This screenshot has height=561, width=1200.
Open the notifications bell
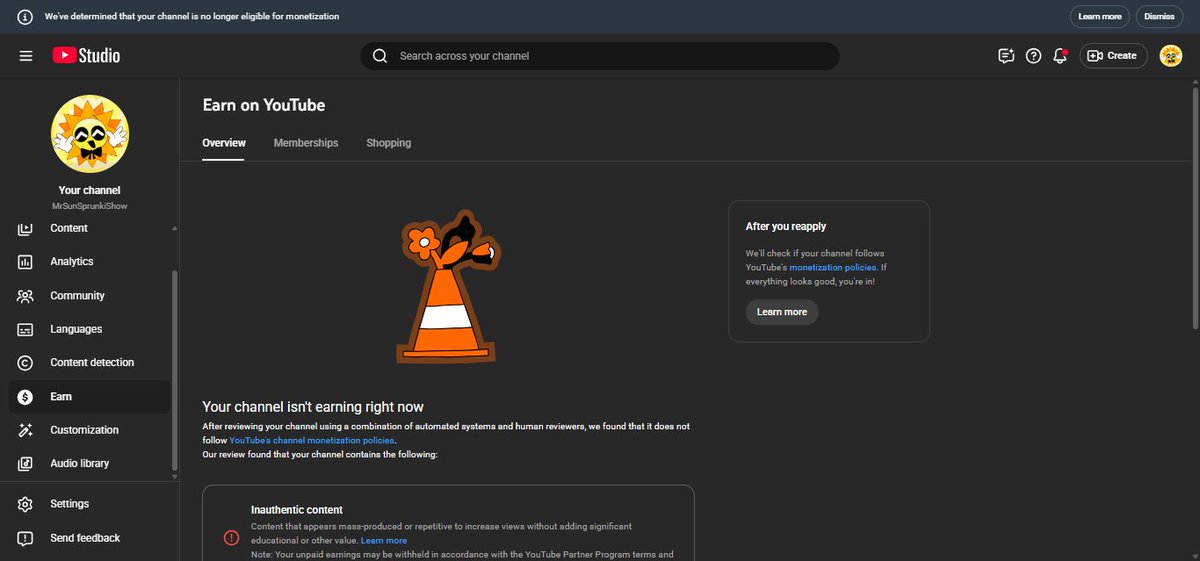click(x=1060, y=56)
